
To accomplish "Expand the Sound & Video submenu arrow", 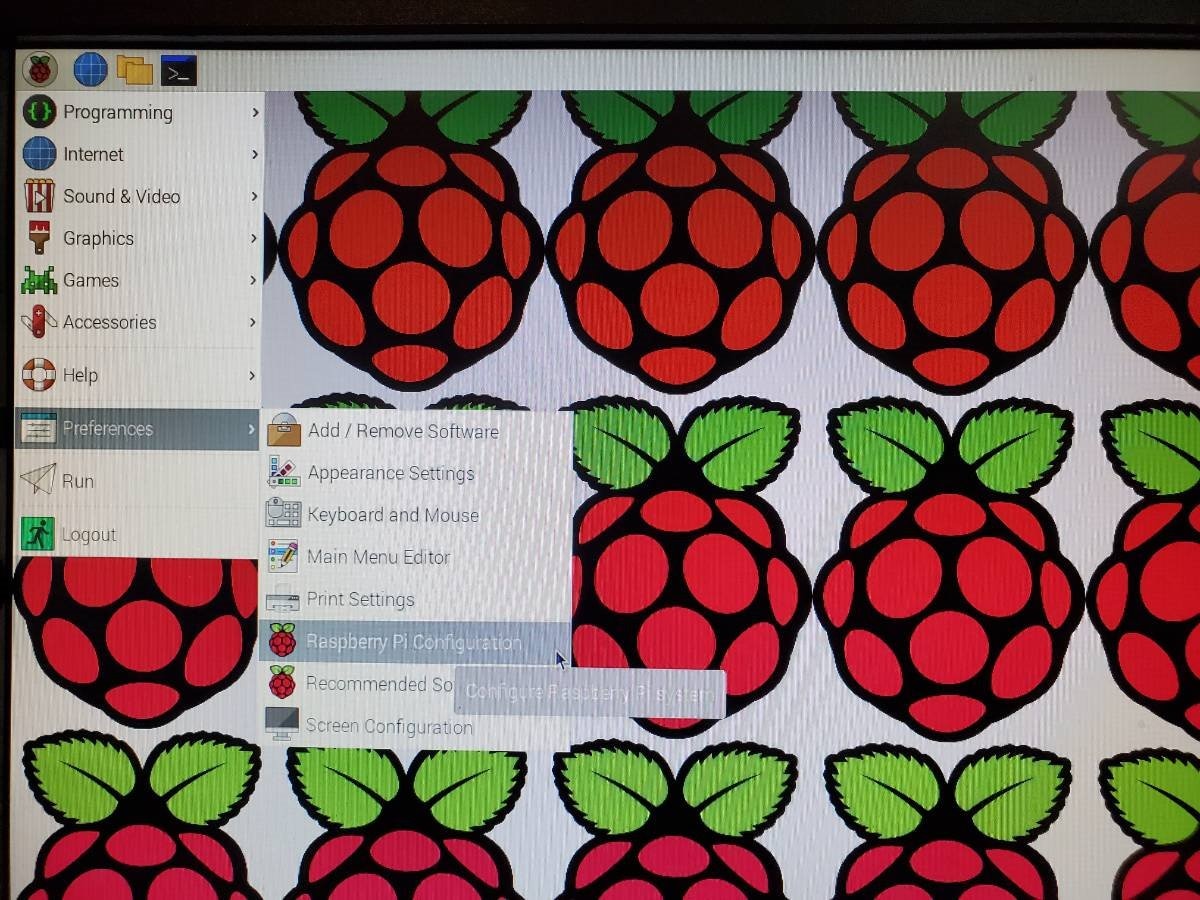I will pyautogui.click(x=255, y=196).
